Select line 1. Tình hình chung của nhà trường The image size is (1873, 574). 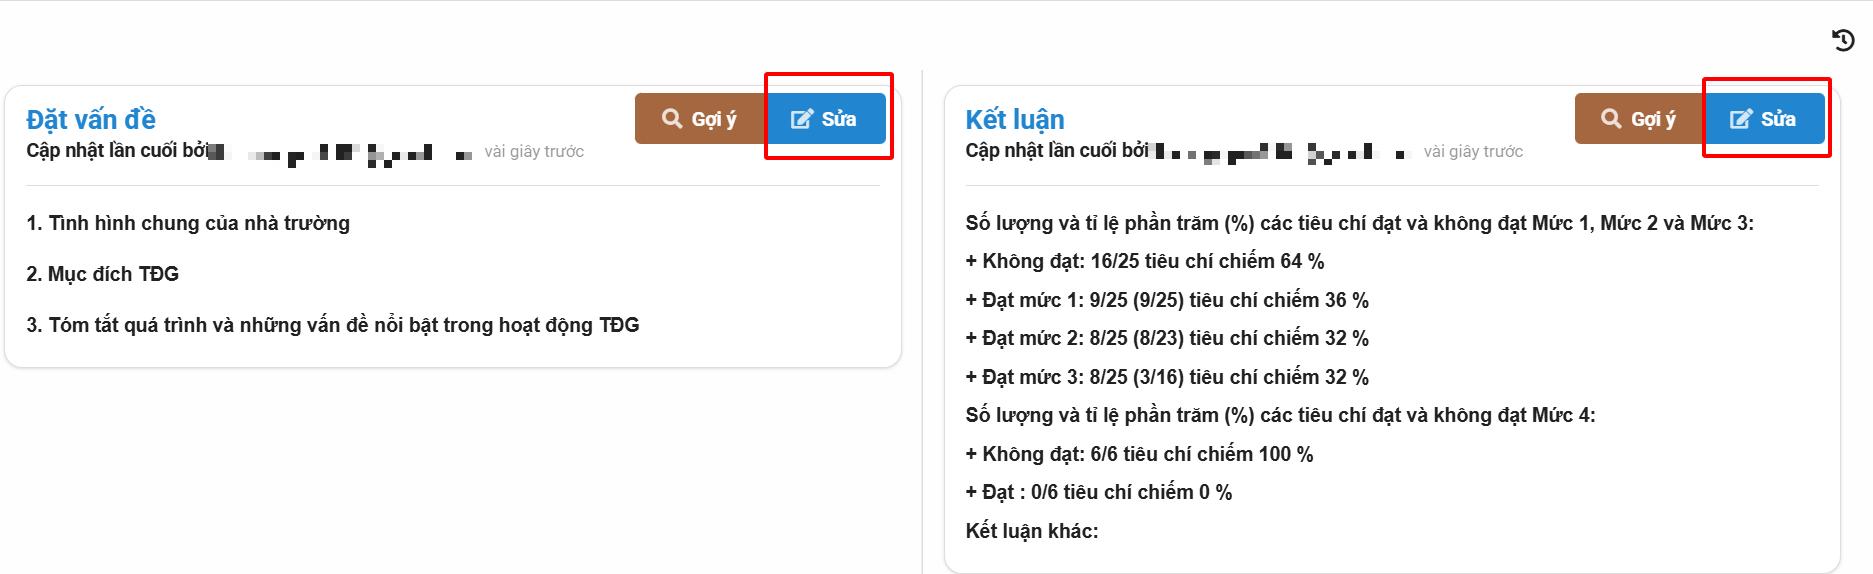tap(188, 223)
